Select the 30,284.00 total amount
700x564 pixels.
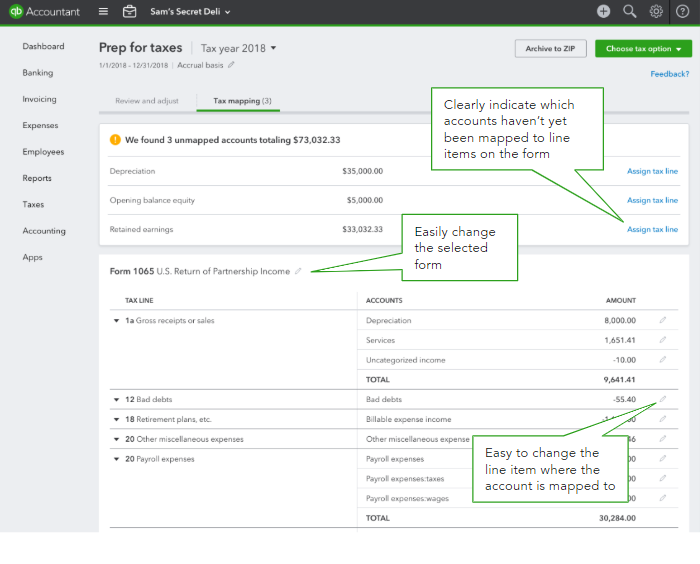tap(617, 518)
